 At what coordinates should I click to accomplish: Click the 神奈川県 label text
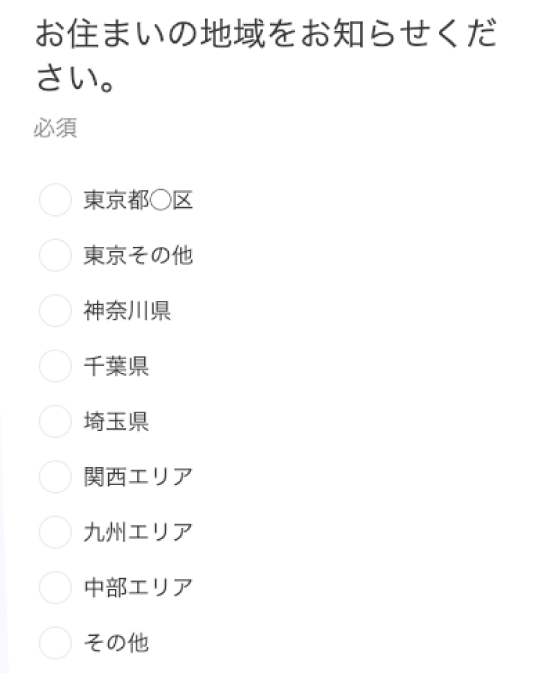tap(127, 311)
